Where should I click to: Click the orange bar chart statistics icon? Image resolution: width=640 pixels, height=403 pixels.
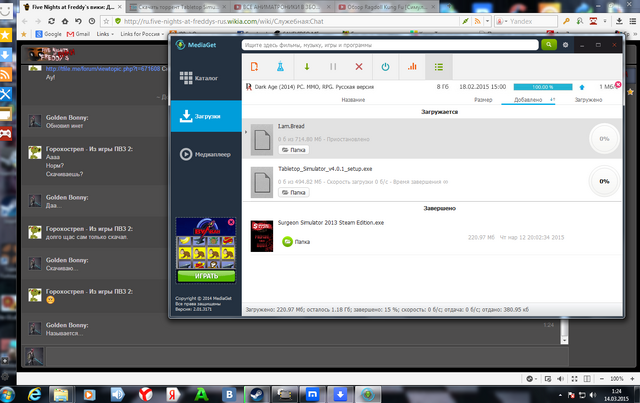[x=412, y=67]
